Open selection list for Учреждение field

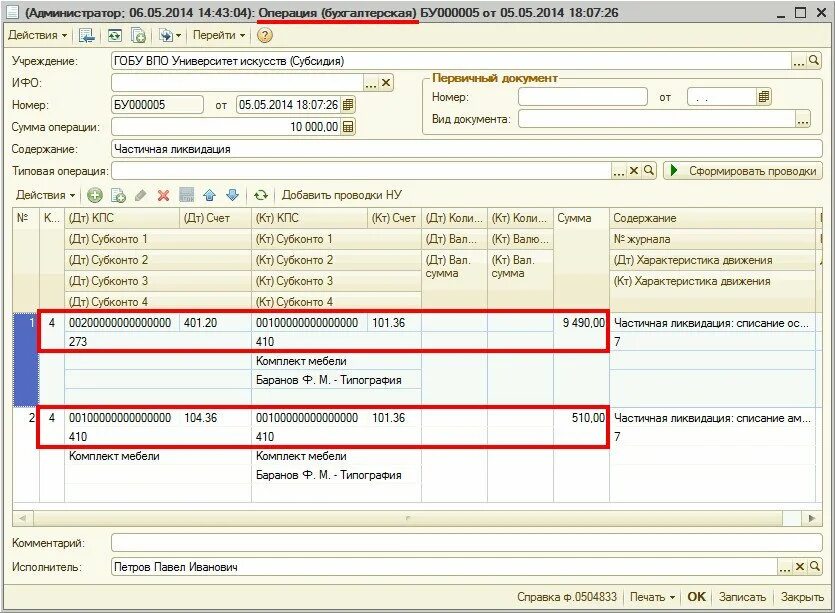click(799, 61)
